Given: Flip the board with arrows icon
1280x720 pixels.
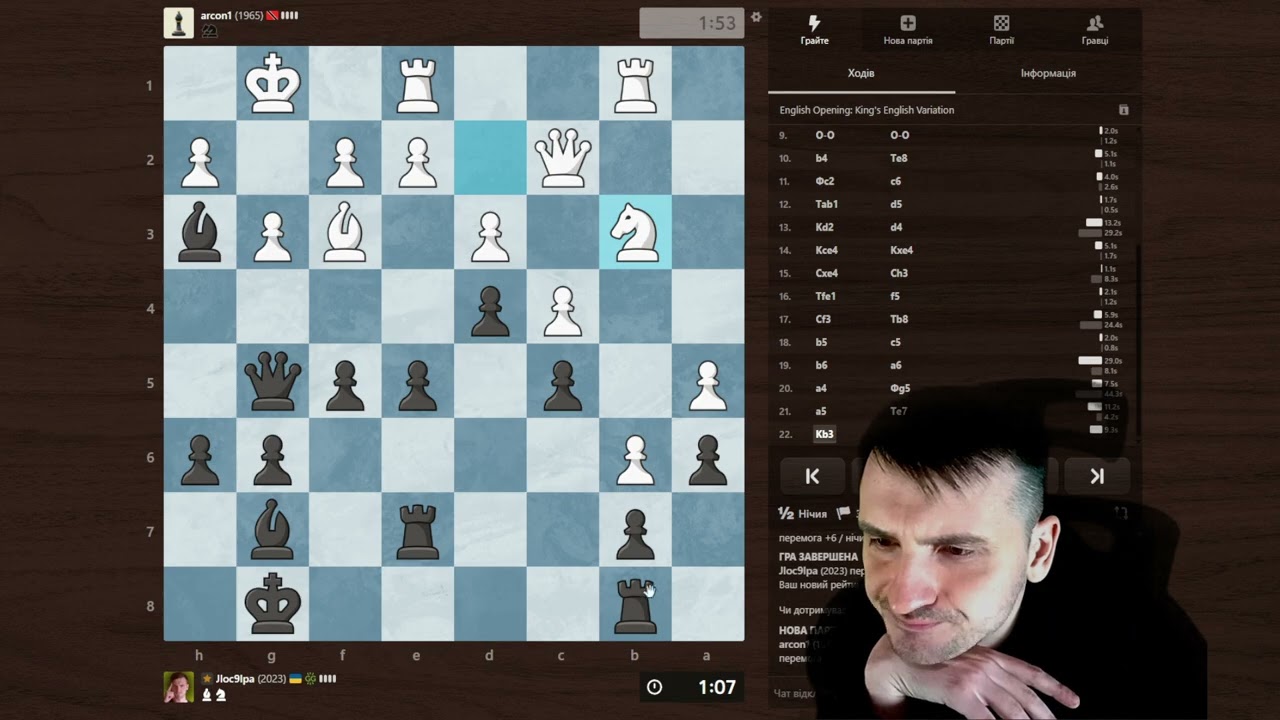Looking at the screenshot, I should point(1121,513).
